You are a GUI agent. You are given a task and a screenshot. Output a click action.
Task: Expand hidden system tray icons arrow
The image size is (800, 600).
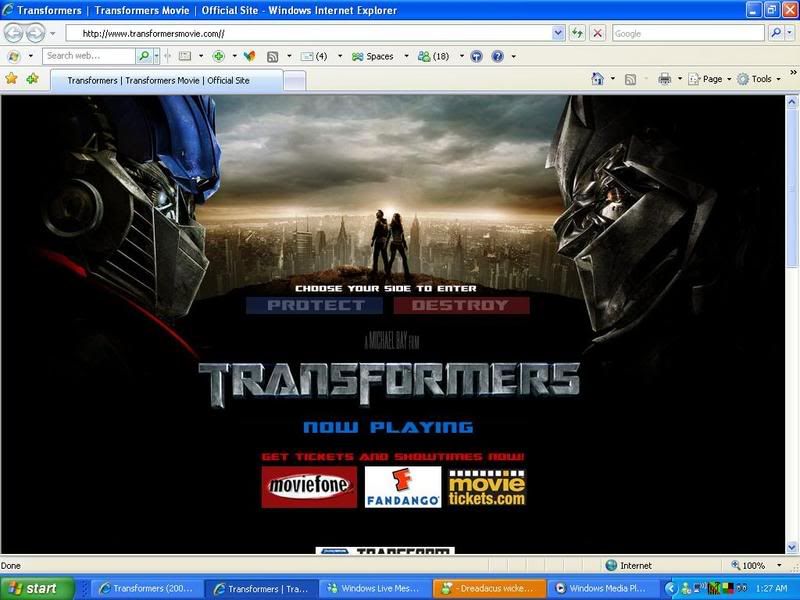pos(671,588)
